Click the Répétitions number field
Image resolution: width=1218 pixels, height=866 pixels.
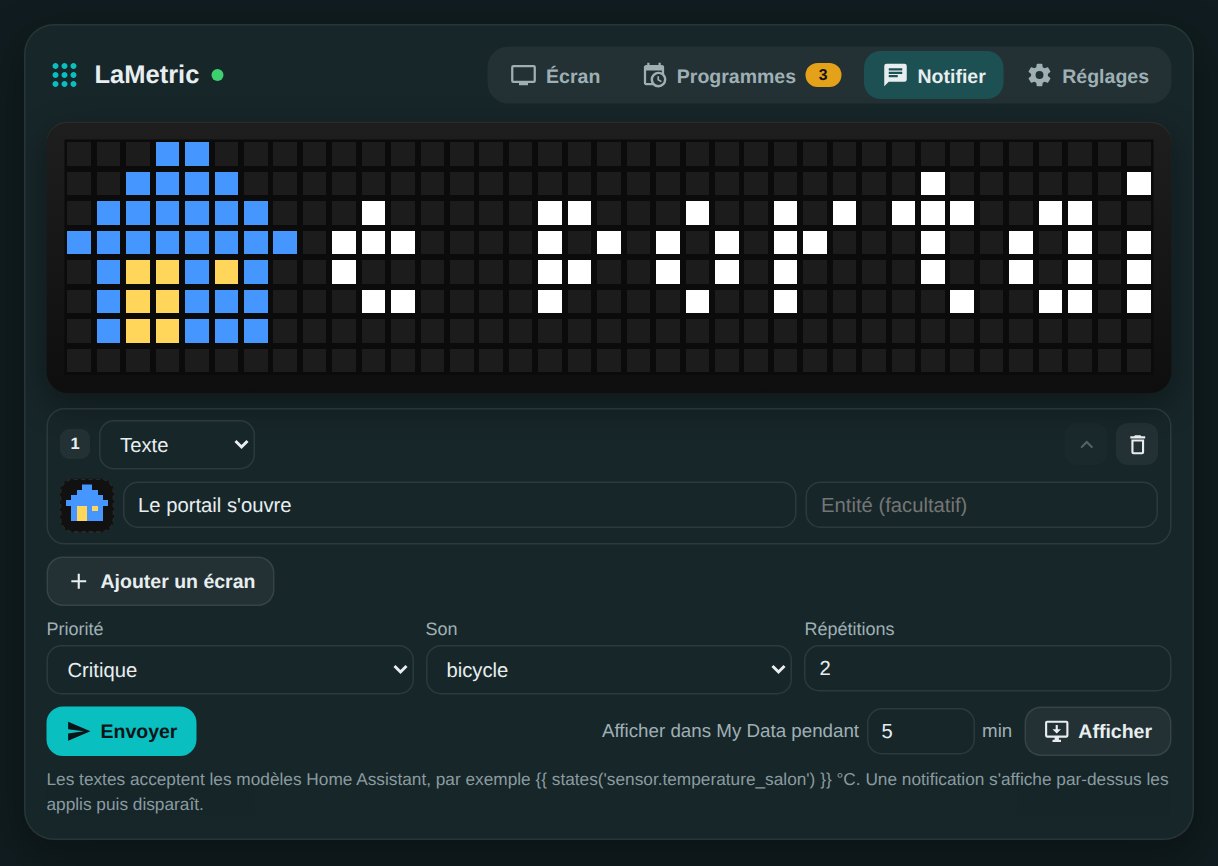(987, 668)
